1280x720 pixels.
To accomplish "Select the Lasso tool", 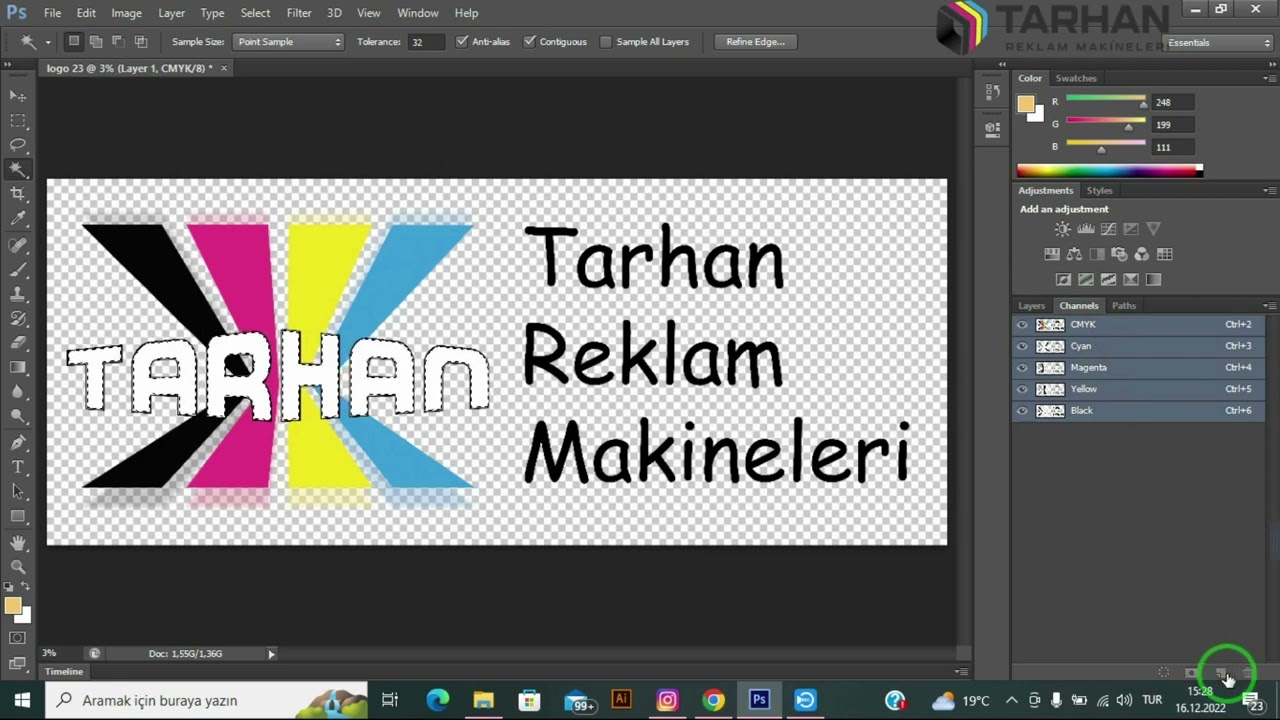I will coord(18,145).
